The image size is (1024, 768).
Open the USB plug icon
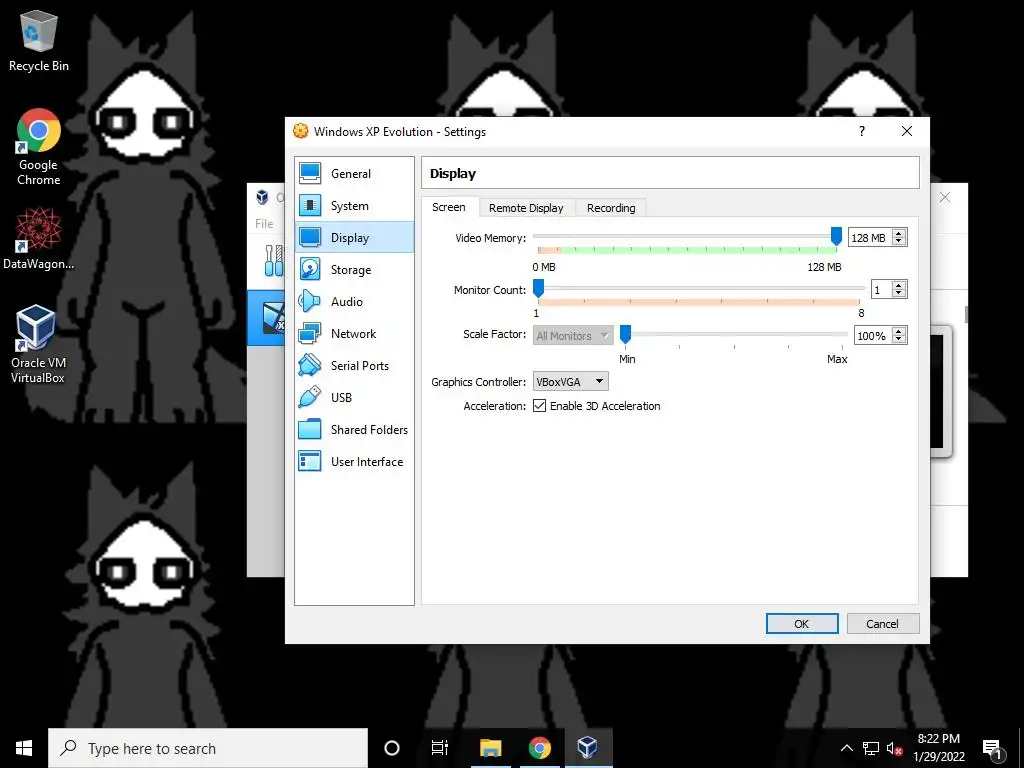point(310,397)
